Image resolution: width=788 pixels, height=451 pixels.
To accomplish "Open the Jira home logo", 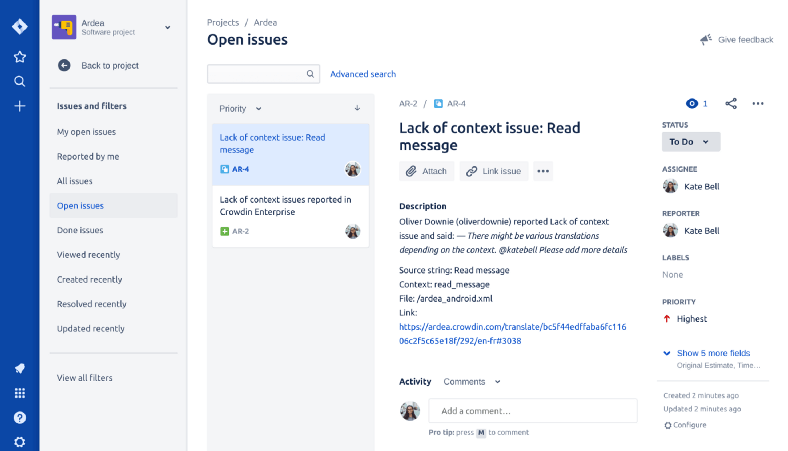I will tap(20, 26).
